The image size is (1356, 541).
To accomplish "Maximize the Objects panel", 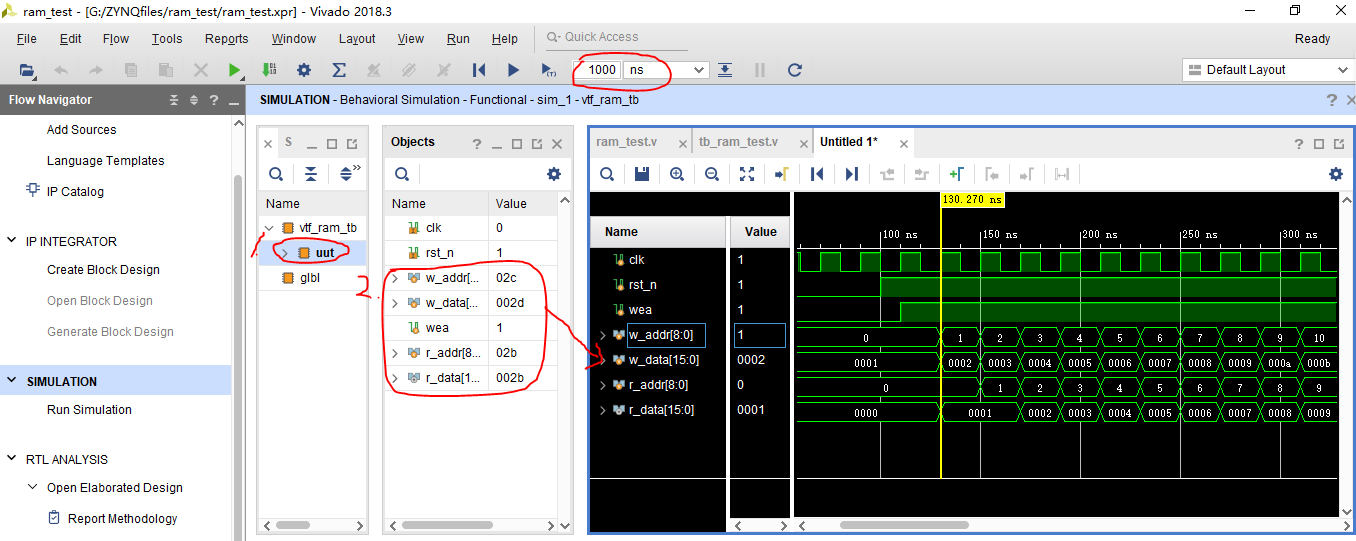I will (518, 144).
